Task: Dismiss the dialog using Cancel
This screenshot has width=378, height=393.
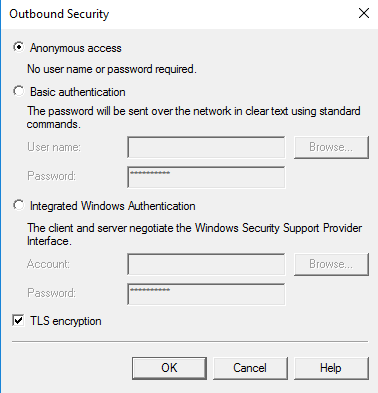Action: 250,368
